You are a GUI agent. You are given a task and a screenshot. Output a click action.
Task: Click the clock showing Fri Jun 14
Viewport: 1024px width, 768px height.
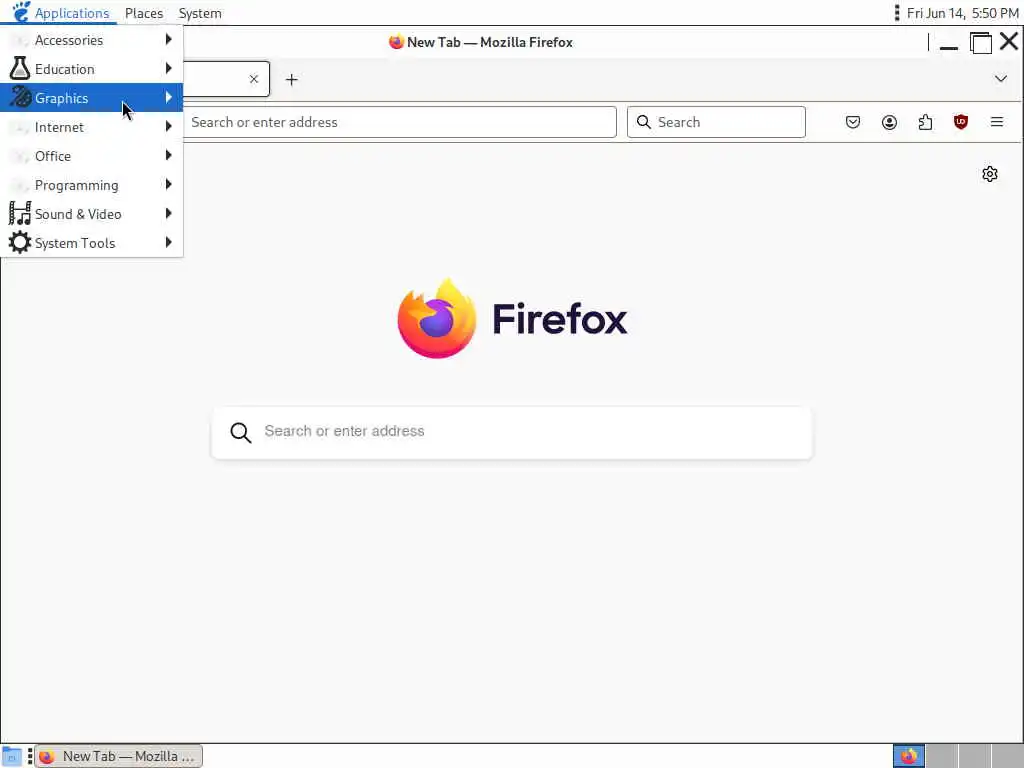pyautogui.click(x=962, y=13)
